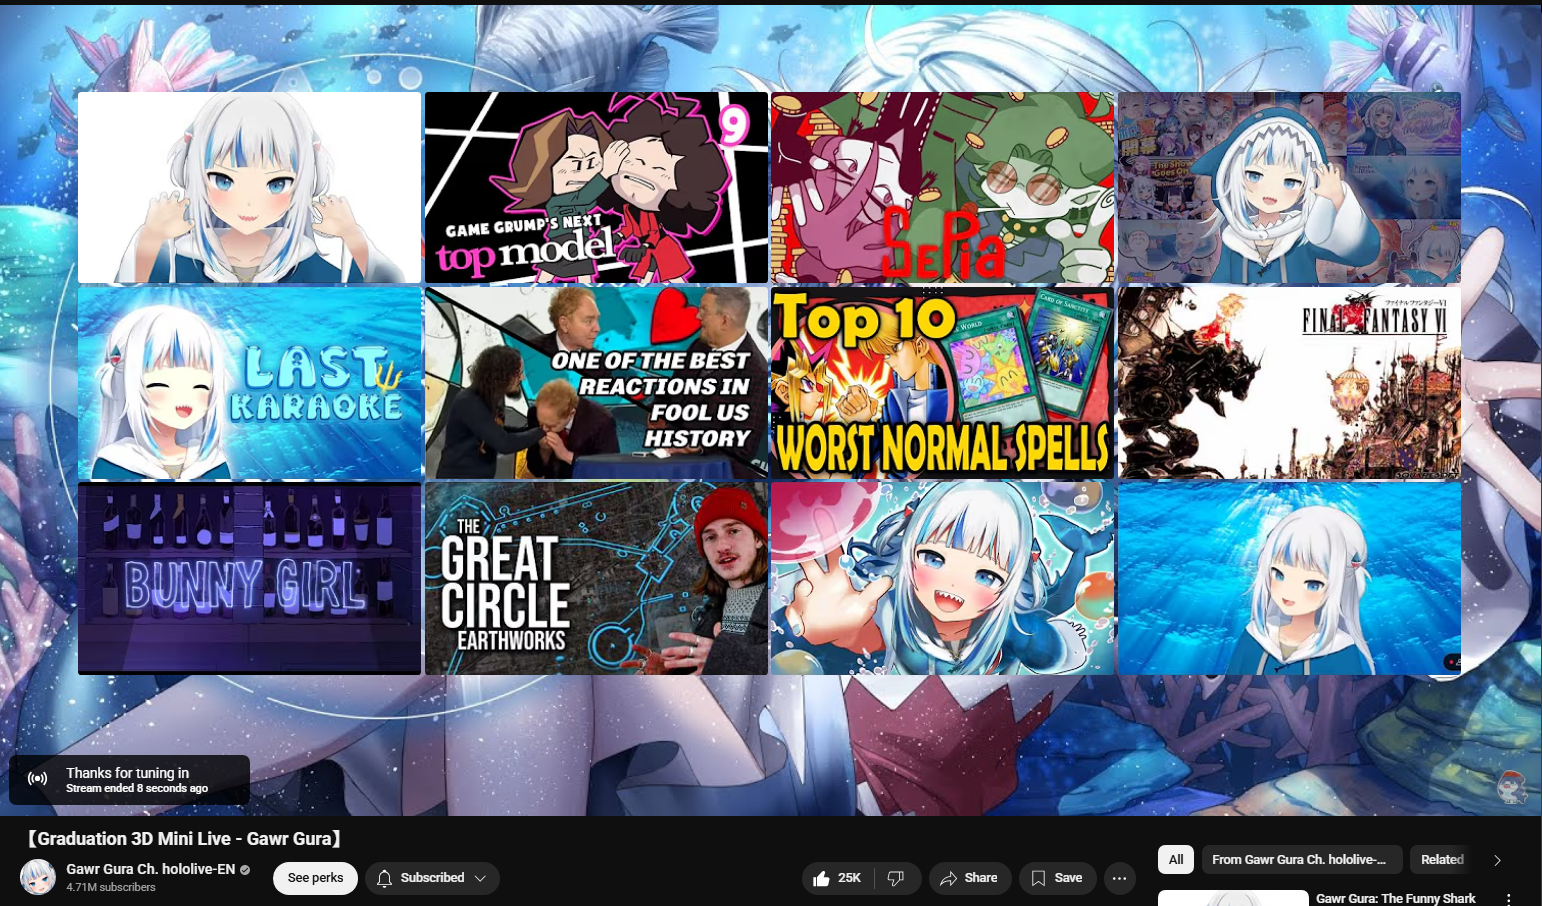Open the Subscribed notification dropdown
Image resolution: width=1542 pixels, height=906 pixels.
[432, 878]
